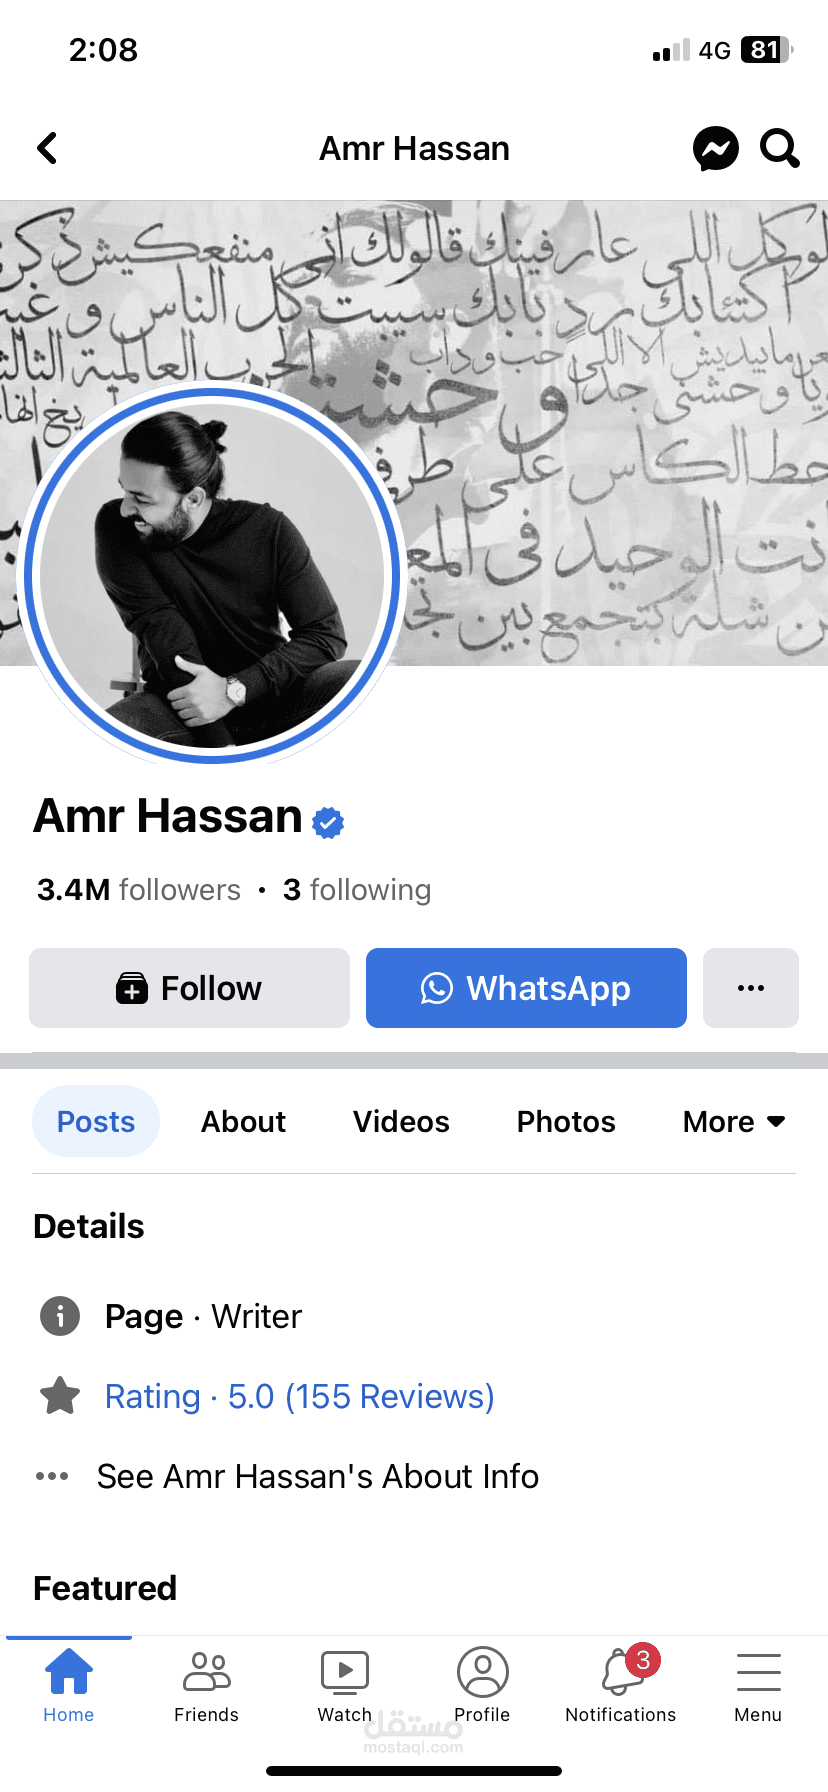Screen dimensions: 828x1792
Task: See Amr Hassan's About Info
Action: click(318, 1476)
